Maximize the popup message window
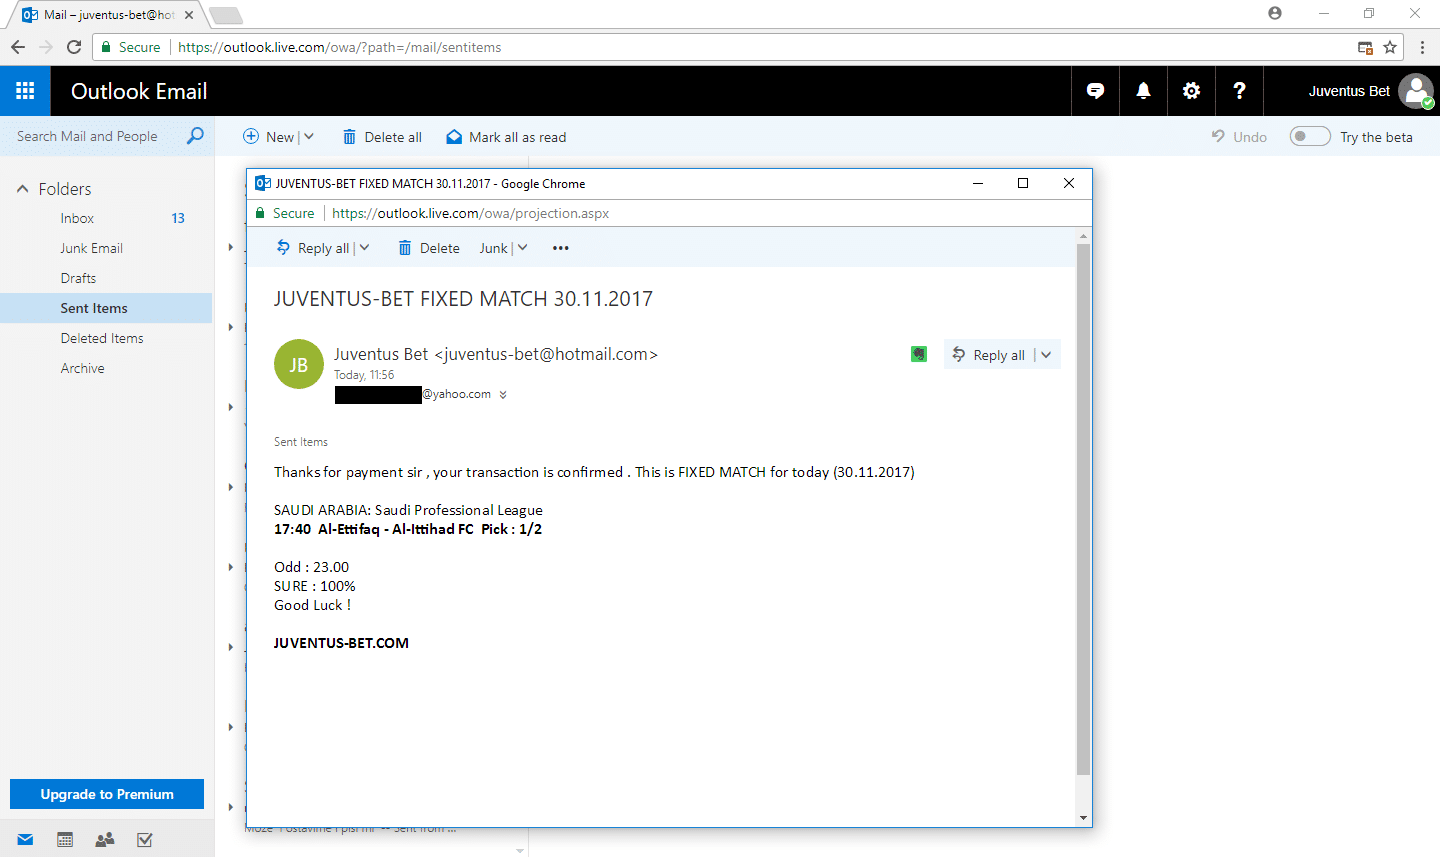The image size is (1446, 857). (1023, 183)
